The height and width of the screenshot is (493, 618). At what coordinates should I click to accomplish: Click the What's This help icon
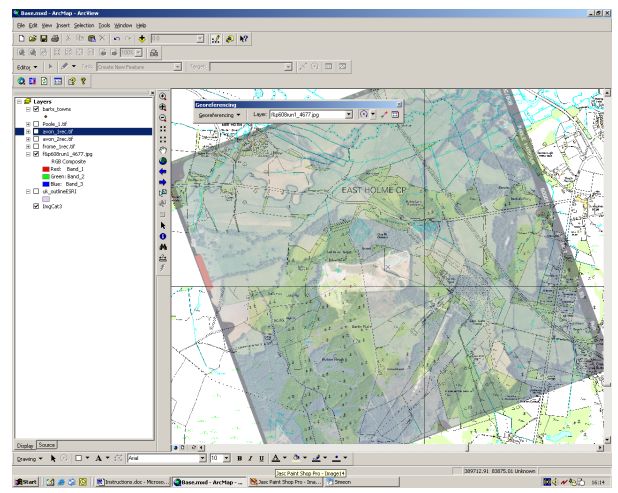coord(244,39)
